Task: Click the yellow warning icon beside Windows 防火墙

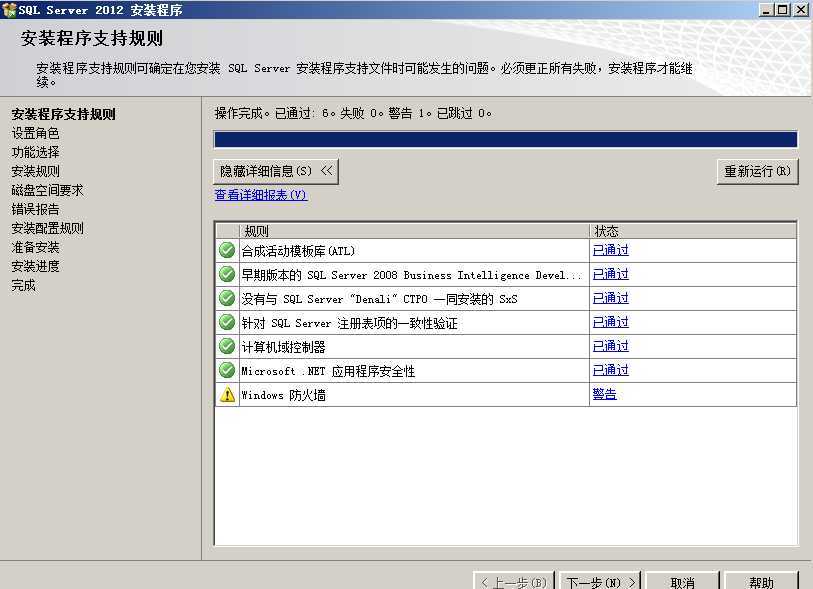Action: click(227, 395)
